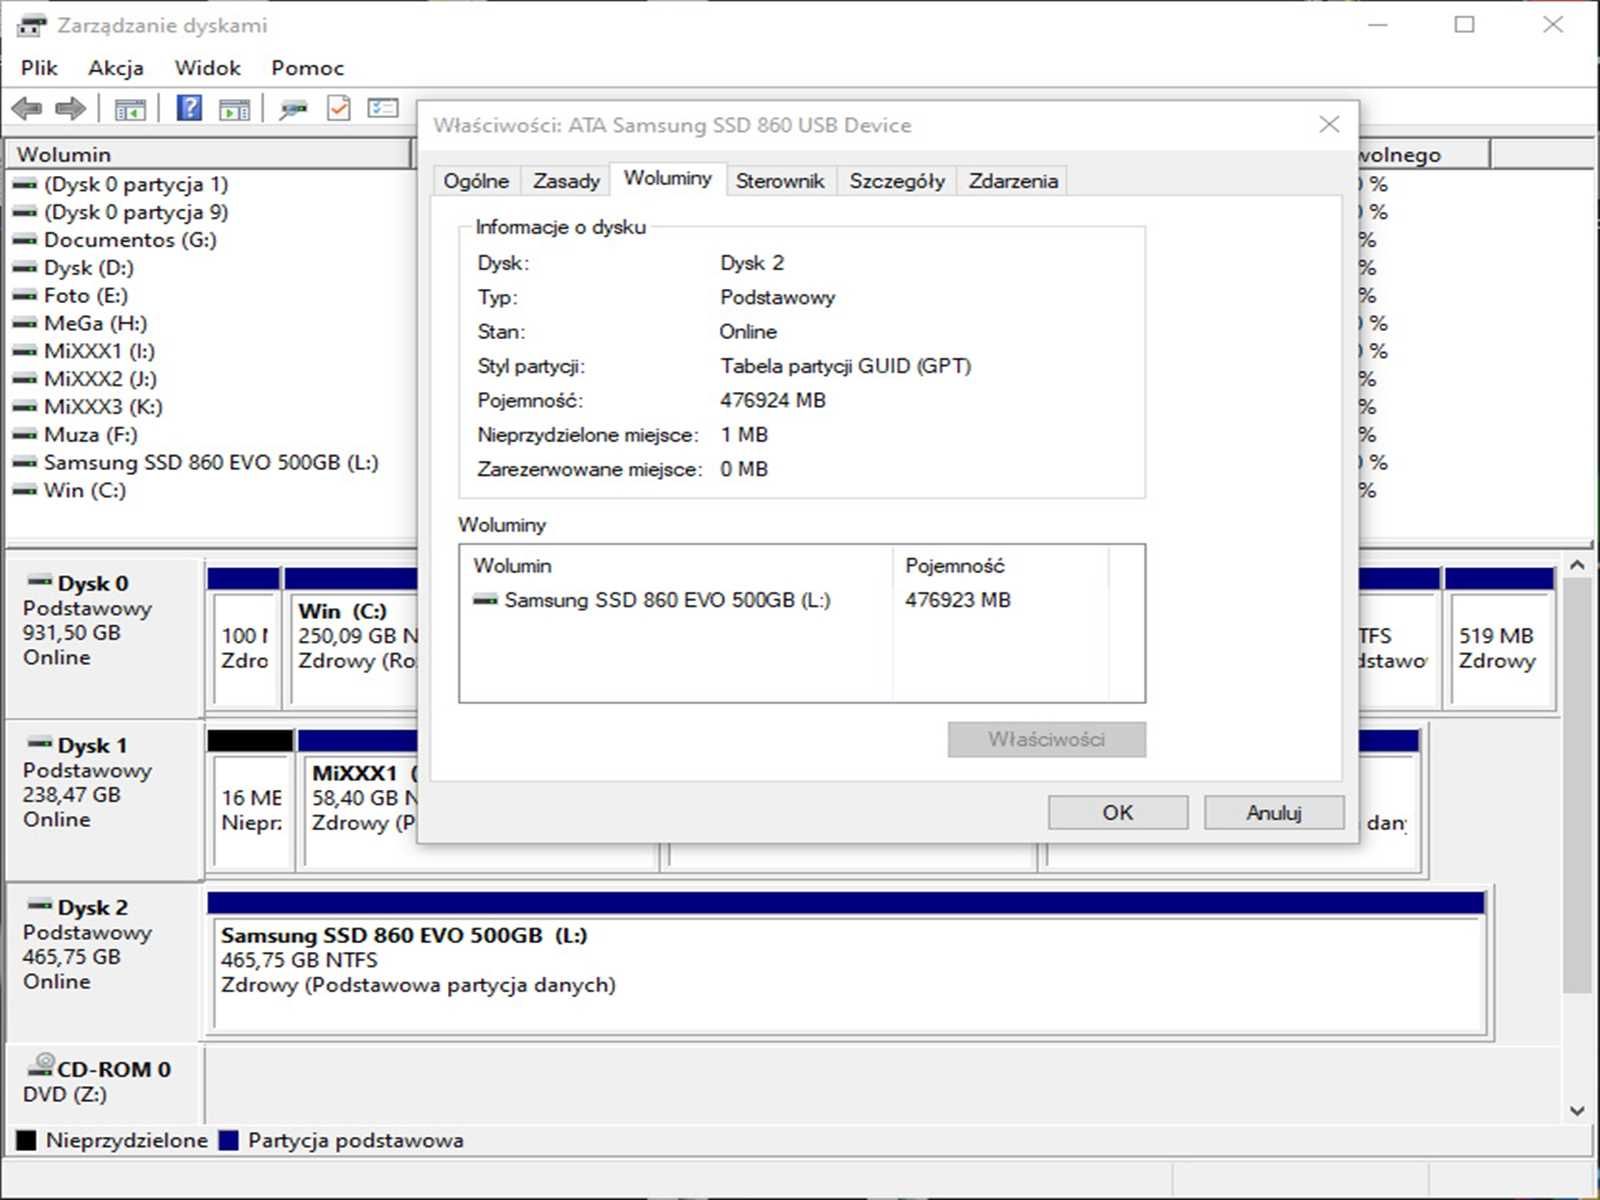Select the MiXXX2 (J:) volume row

[100, 379]
